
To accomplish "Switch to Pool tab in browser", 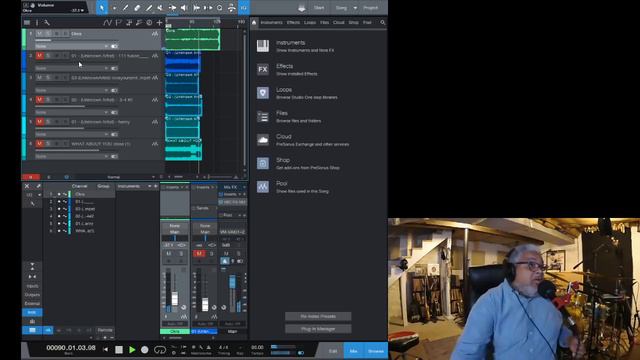I will 367,22.
